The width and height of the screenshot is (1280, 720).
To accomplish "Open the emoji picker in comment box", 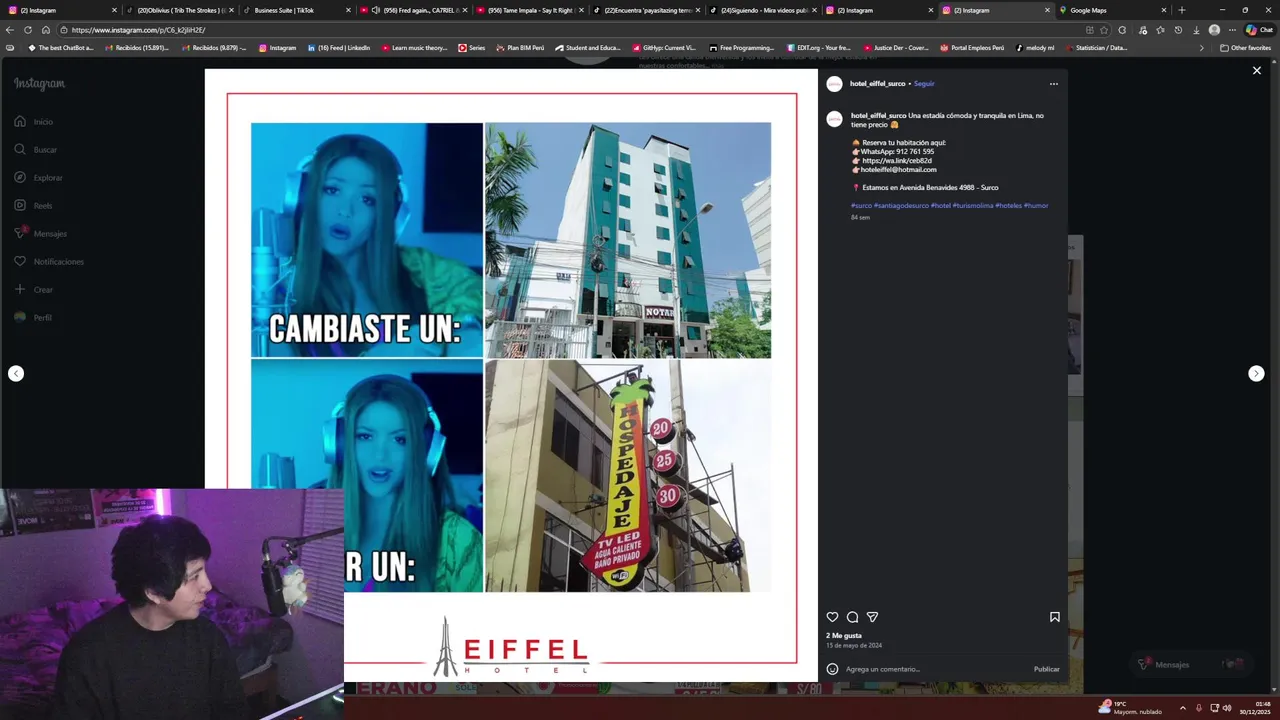I will pyautogui.click(x=832, y=669).
